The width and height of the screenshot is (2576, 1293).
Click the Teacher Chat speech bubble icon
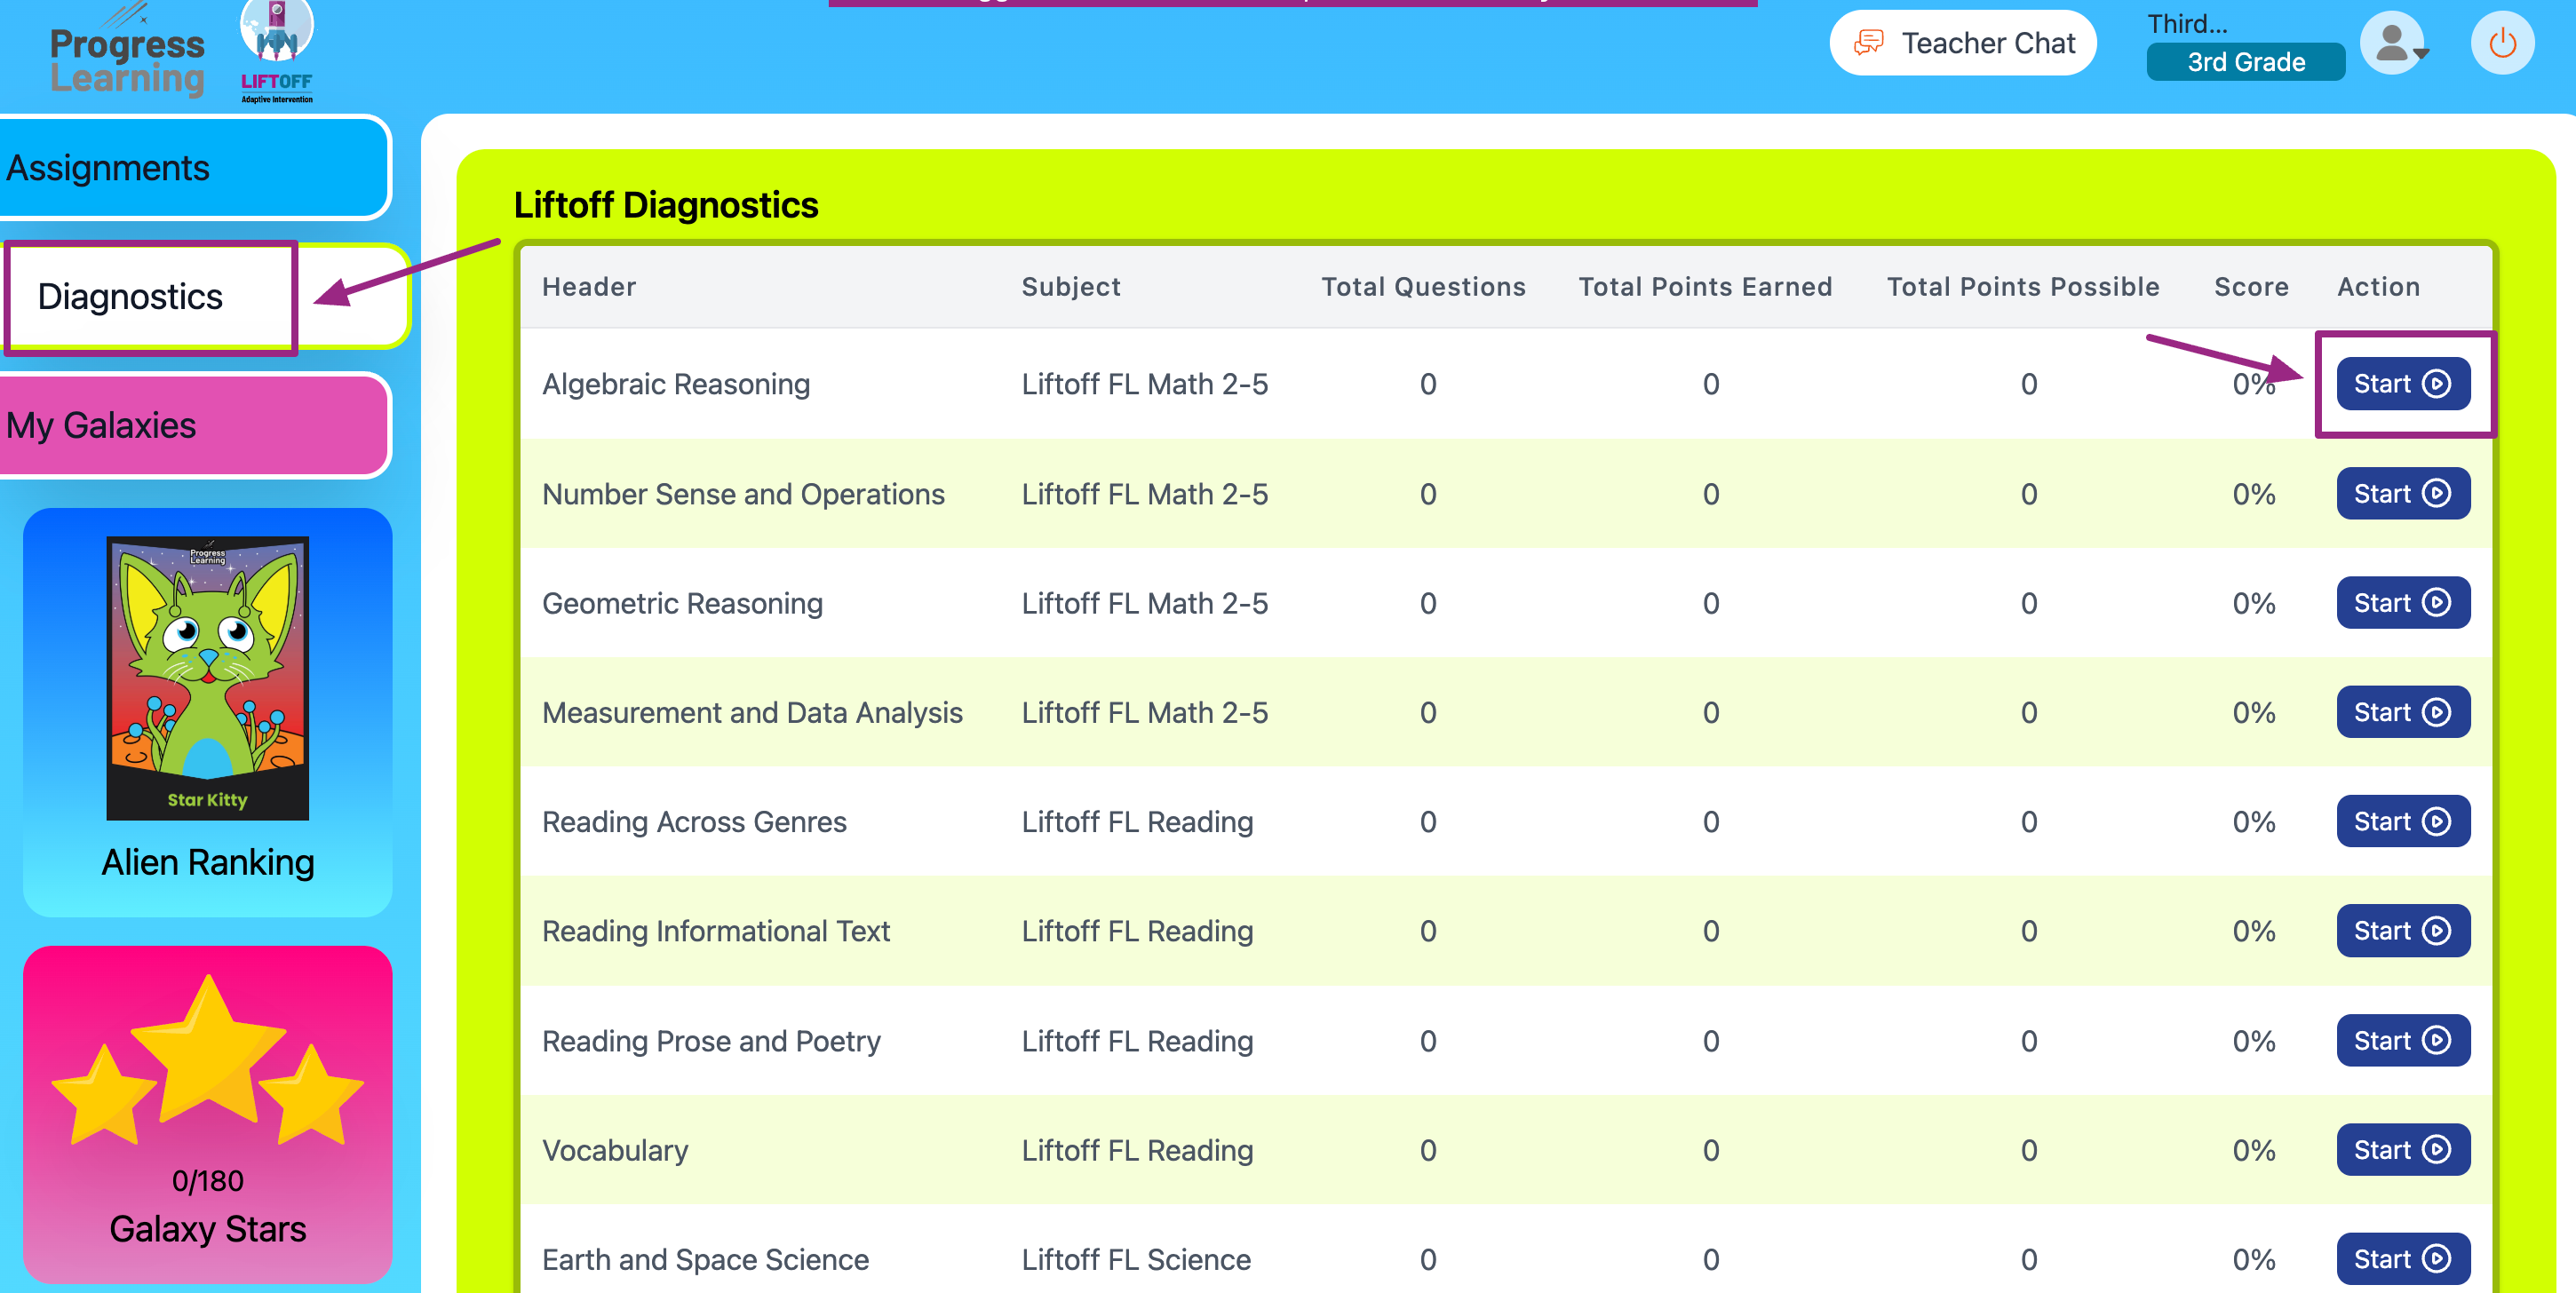click(1867, 43)
